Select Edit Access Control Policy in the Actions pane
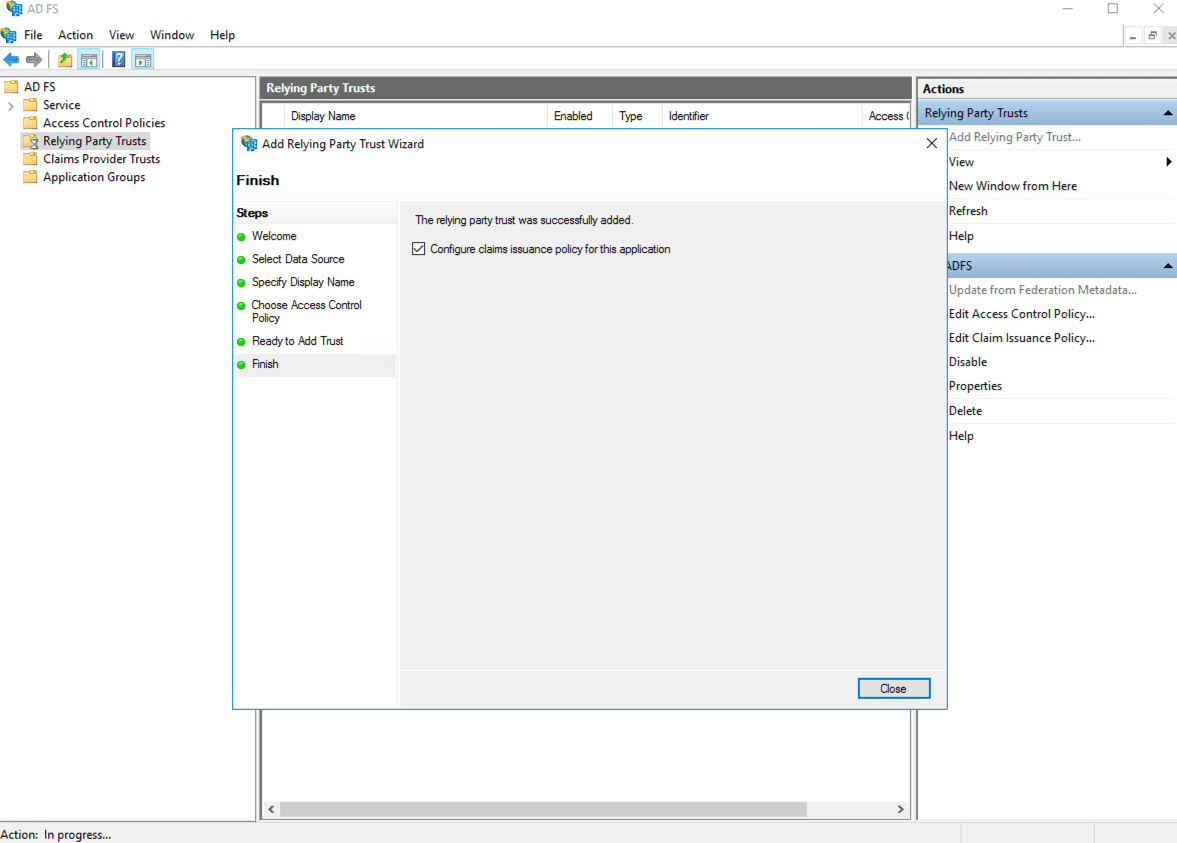Viewport: 1177px width, 843px height. (x=1021, y=313)
